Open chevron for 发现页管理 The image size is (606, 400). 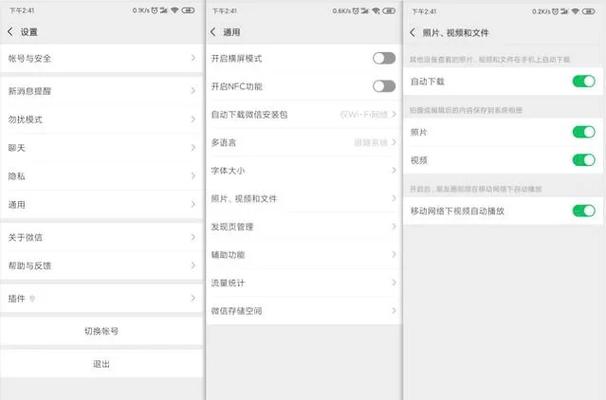(394, 226)
